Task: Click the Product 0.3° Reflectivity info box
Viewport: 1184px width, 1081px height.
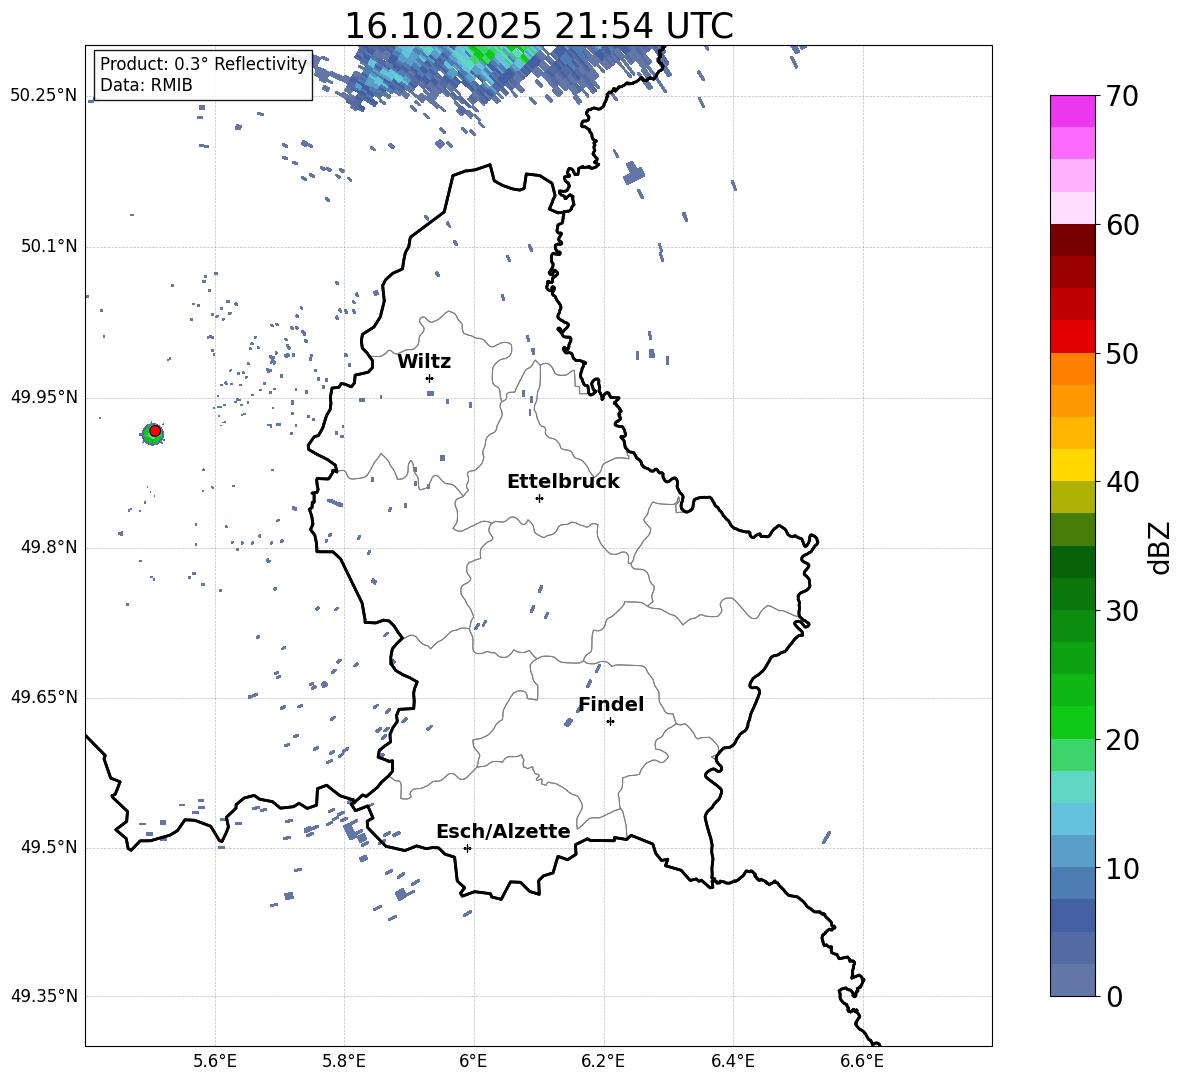Action: click(x=203, y=74)
